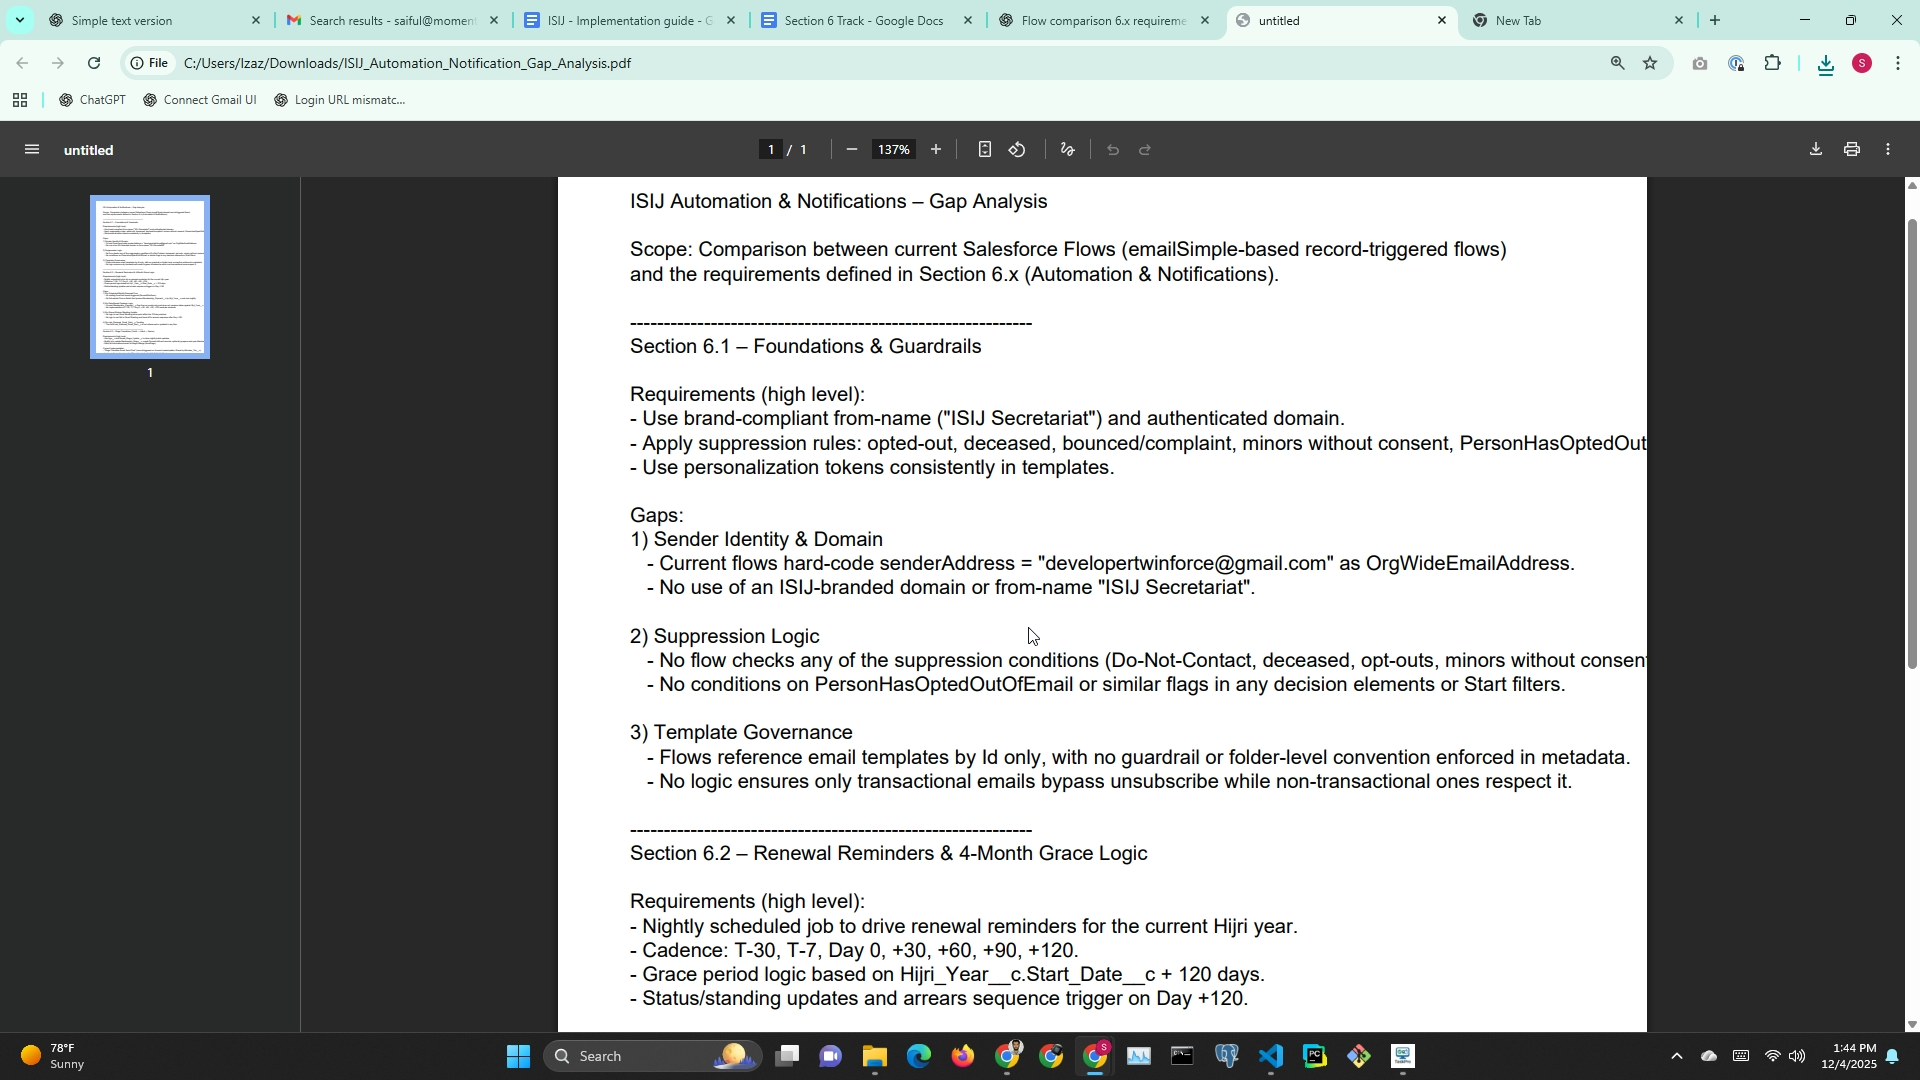Switch to Flow comparison 6.x tab

point(1102,20)
